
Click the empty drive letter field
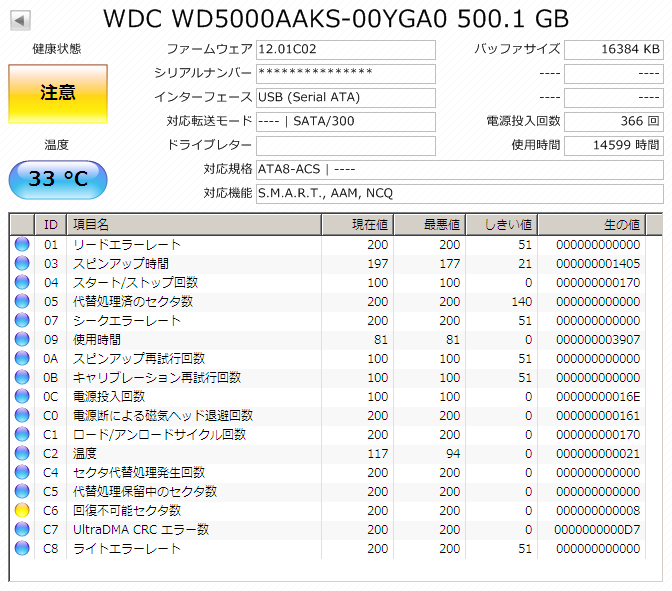coord(346,146)
